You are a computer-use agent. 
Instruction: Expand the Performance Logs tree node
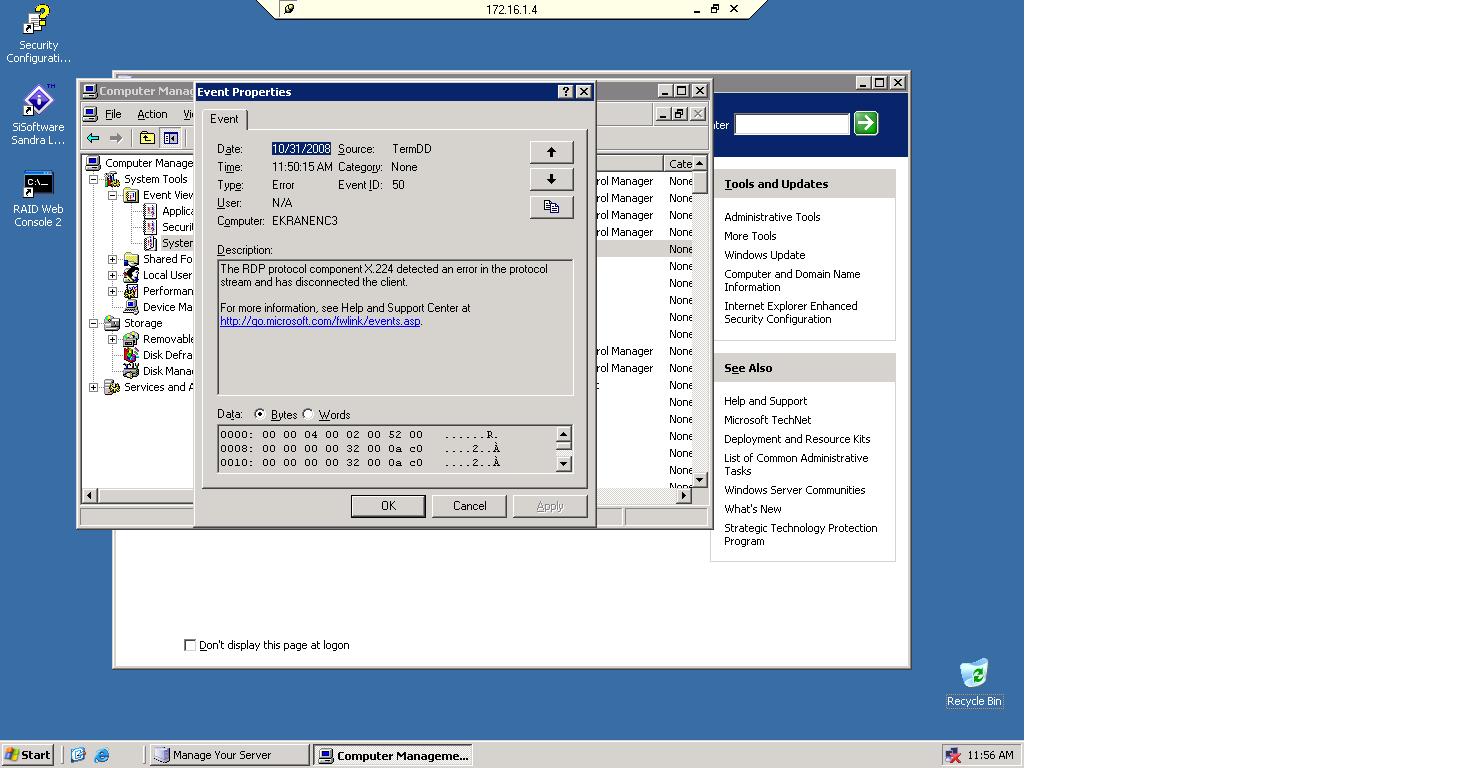click(x=113, y=291)
